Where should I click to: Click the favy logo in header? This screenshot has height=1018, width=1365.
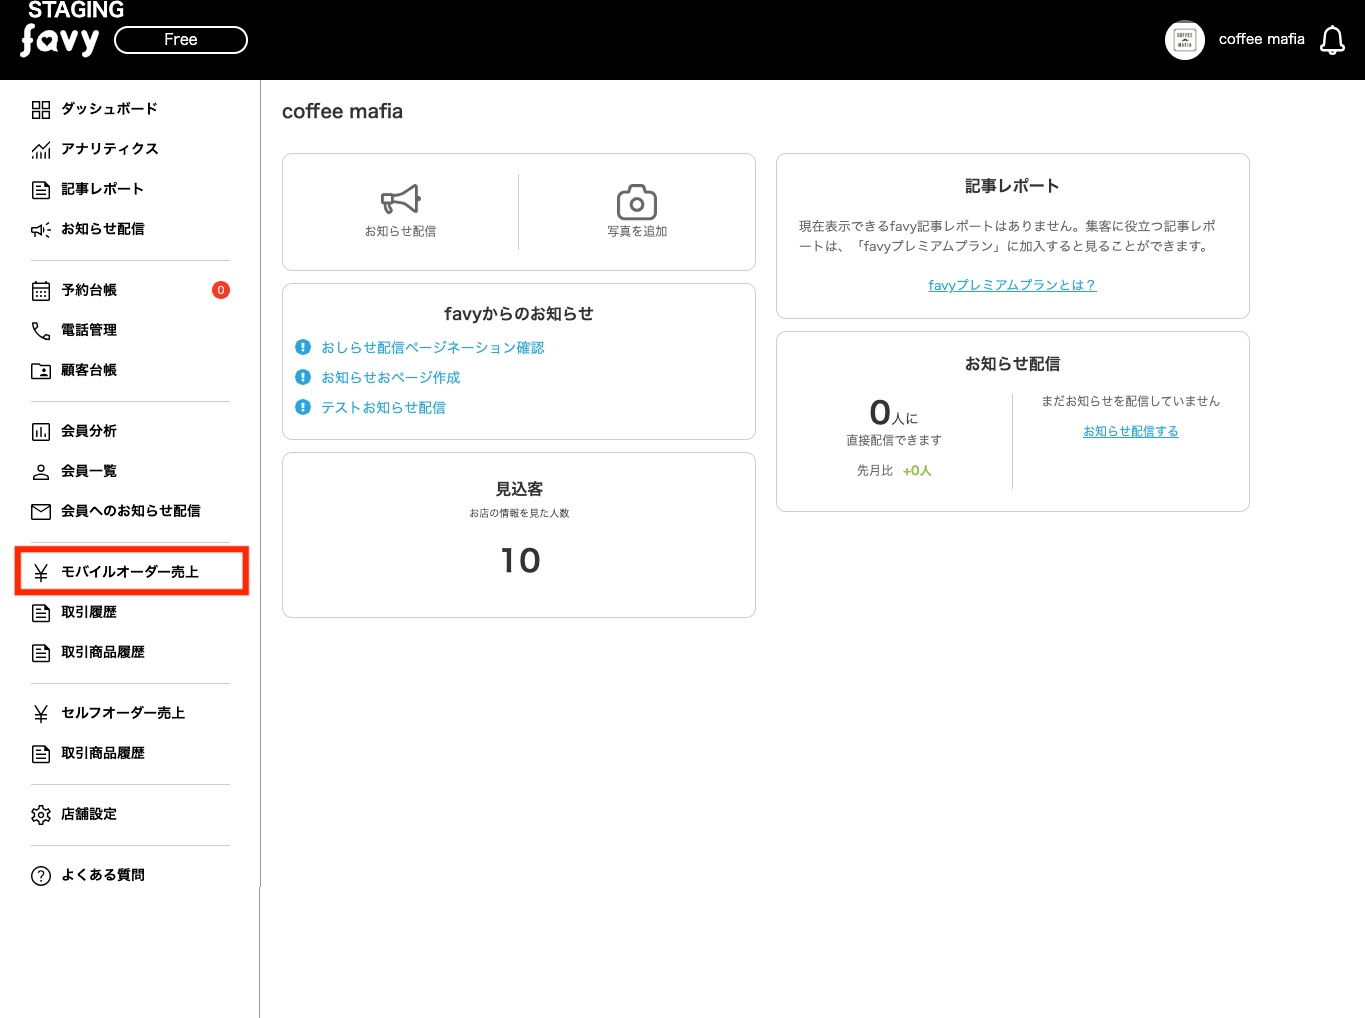coord(60,41)
